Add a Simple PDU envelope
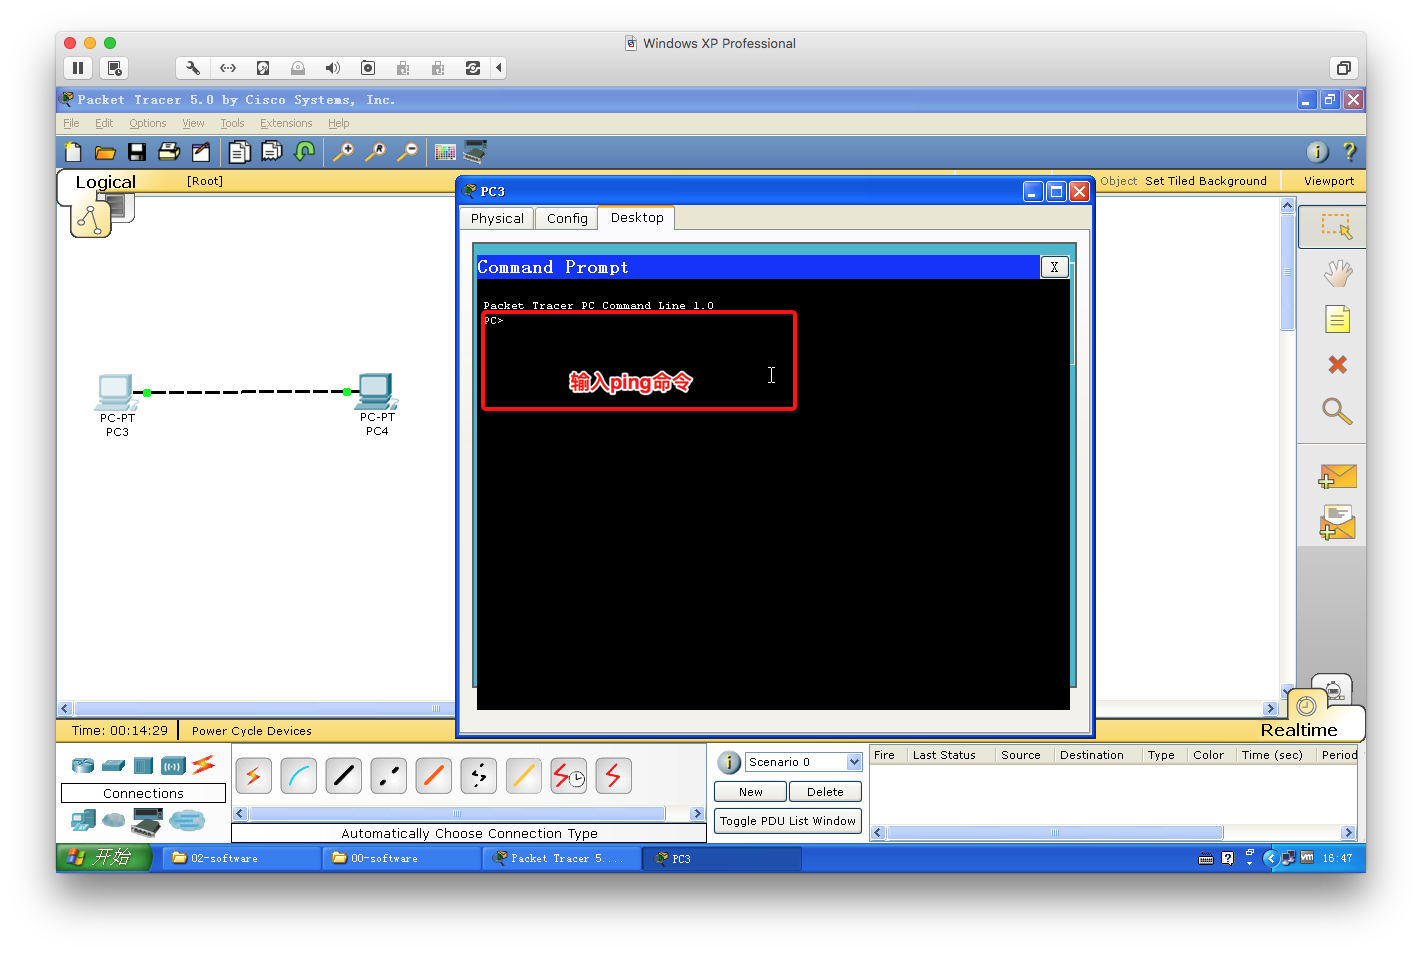 point(1337,476)
